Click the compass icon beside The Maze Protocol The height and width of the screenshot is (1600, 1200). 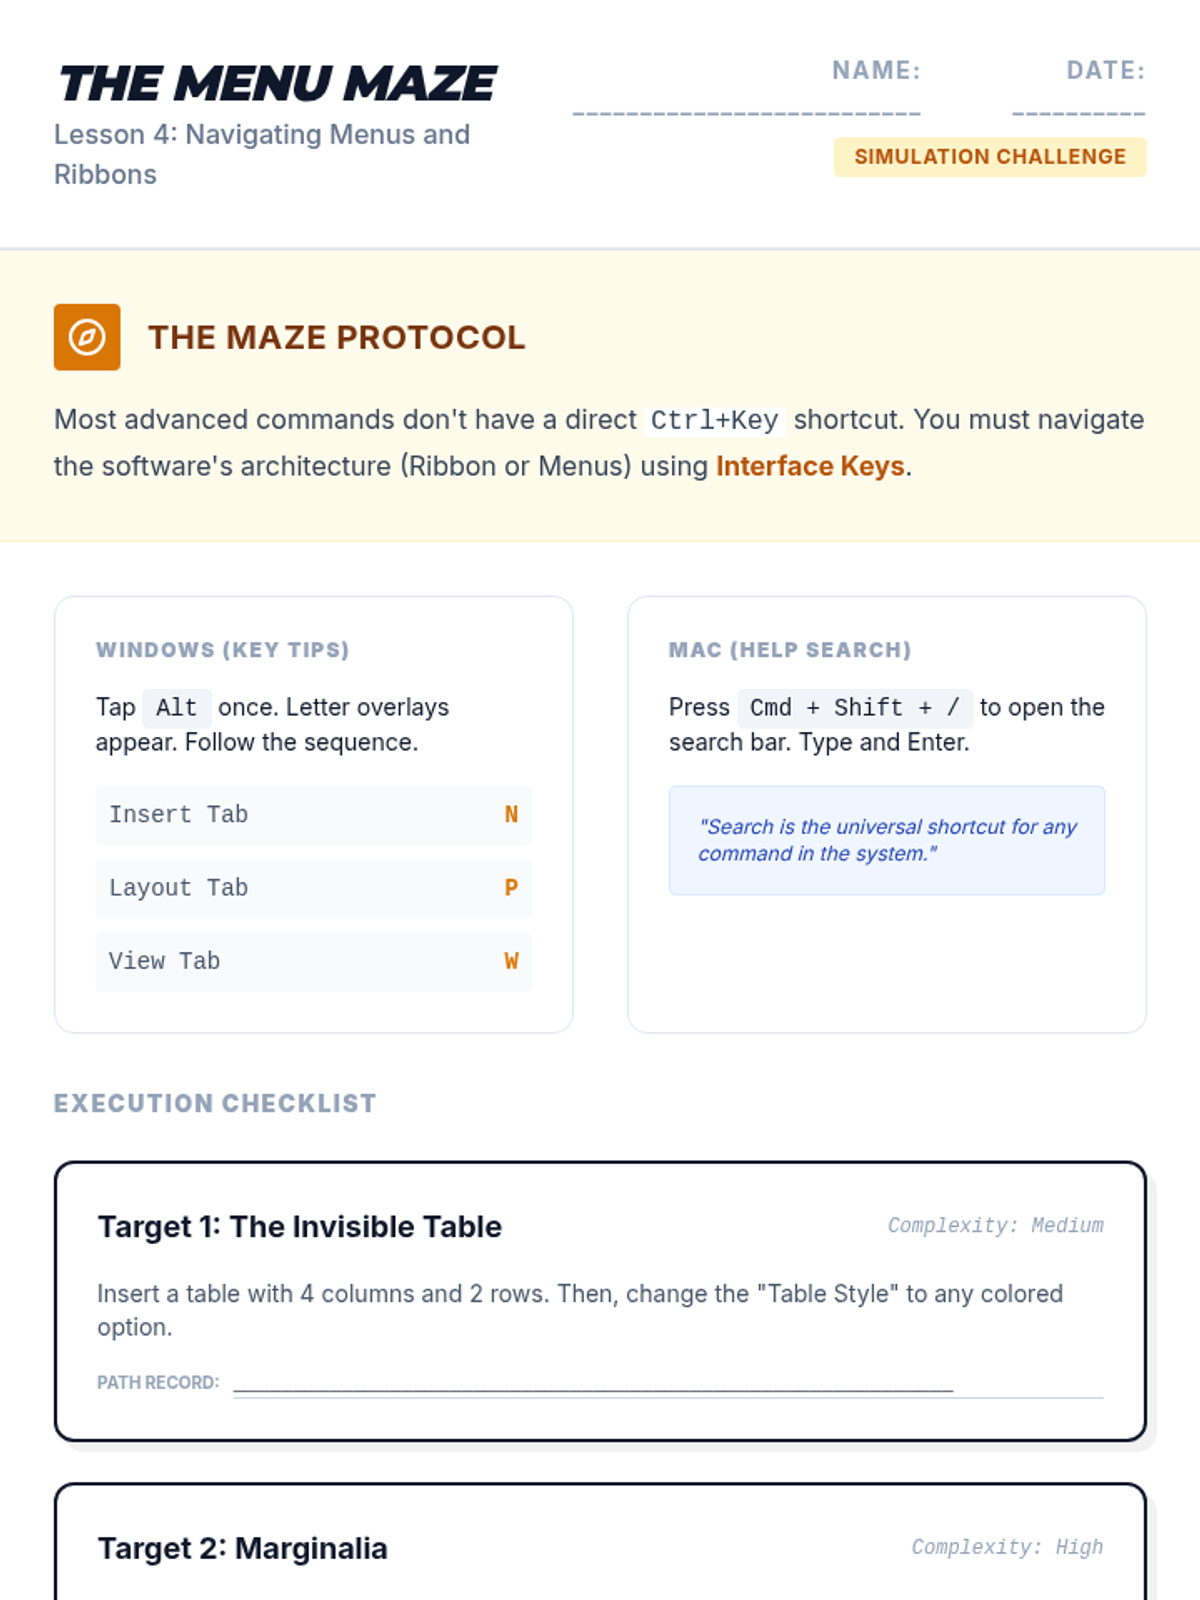(87, 337)
